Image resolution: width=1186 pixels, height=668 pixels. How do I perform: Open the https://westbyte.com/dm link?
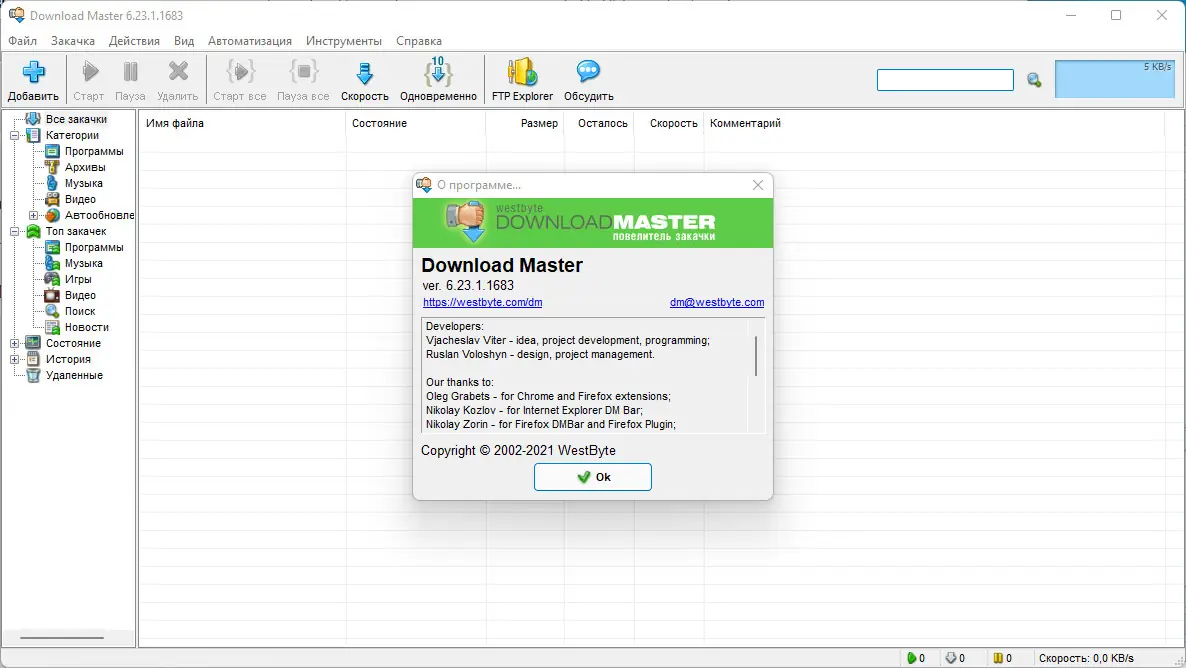483,302
